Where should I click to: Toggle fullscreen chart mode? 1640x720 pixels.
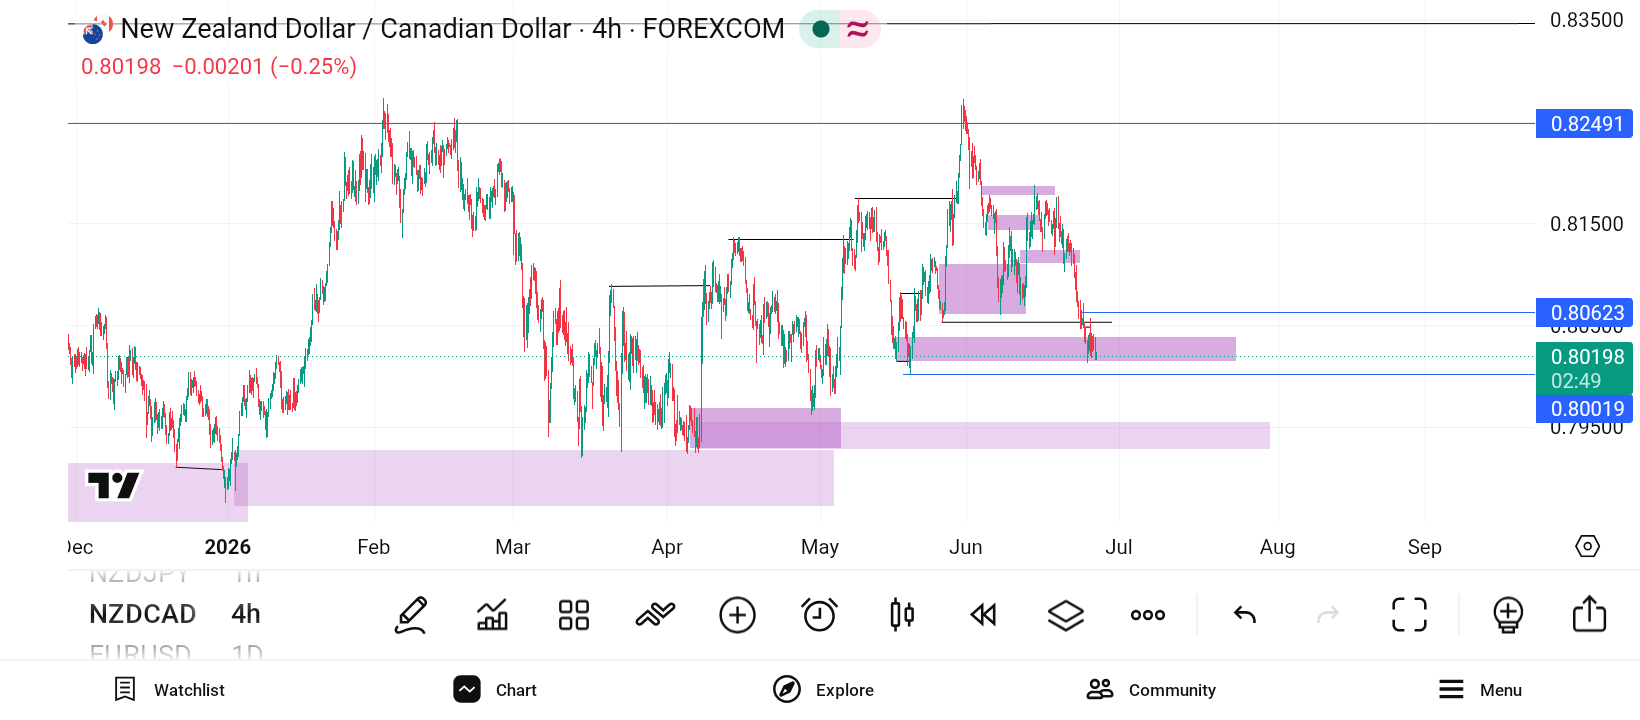tap(1410, 615)
